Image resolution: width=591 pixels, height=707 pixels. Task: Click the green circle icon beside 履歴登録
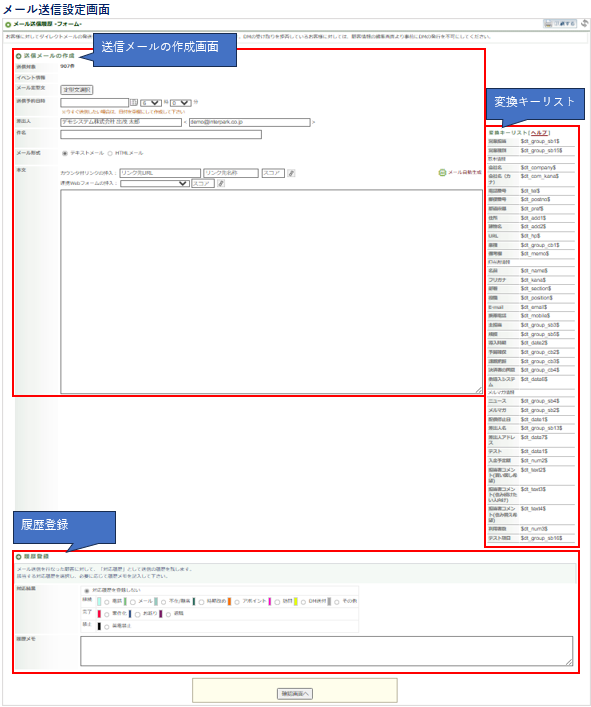pos(19,557)
